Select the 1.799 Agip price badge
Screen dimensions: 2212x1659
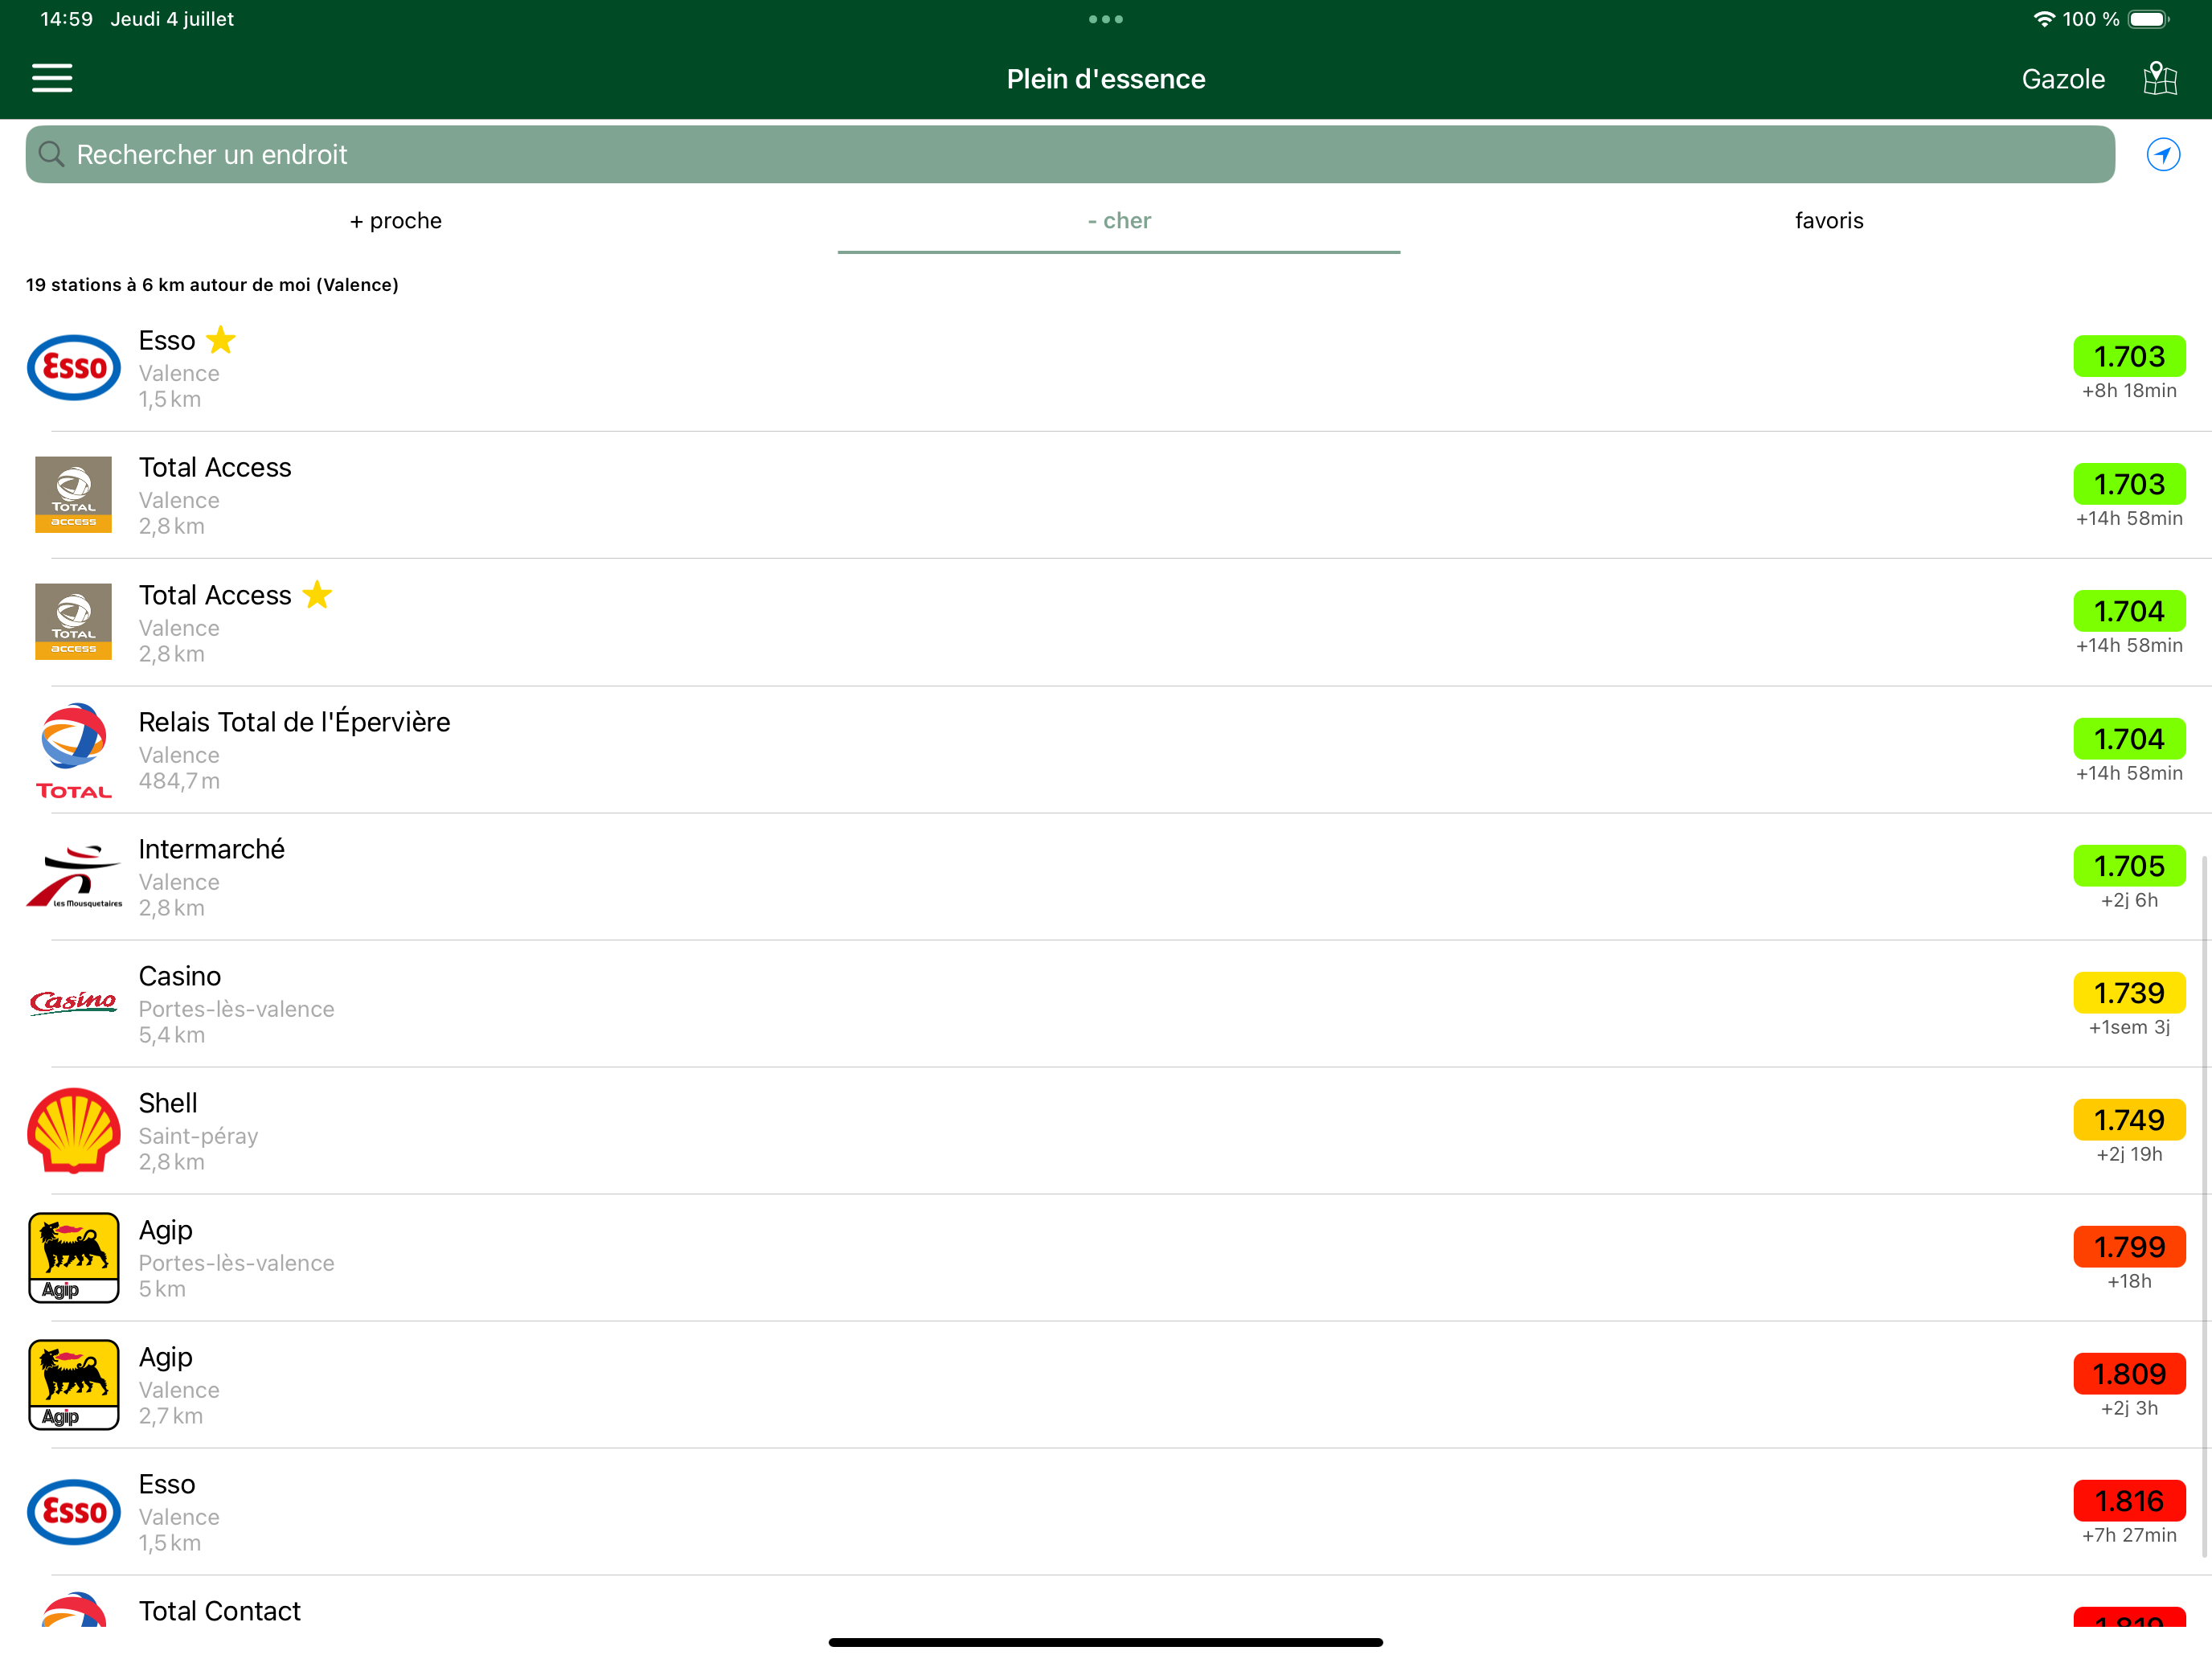2129,1247
